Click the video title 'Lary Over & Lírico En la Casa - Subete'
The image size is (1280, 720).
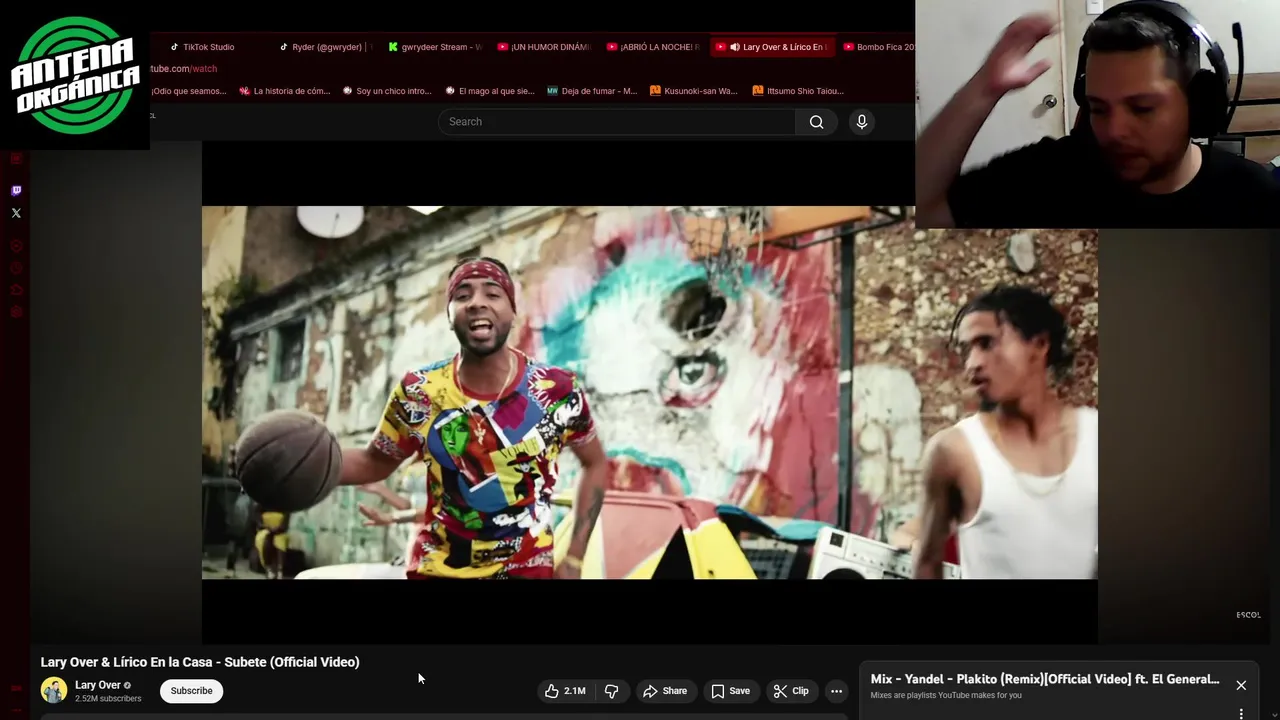click(x=200, y=662)
